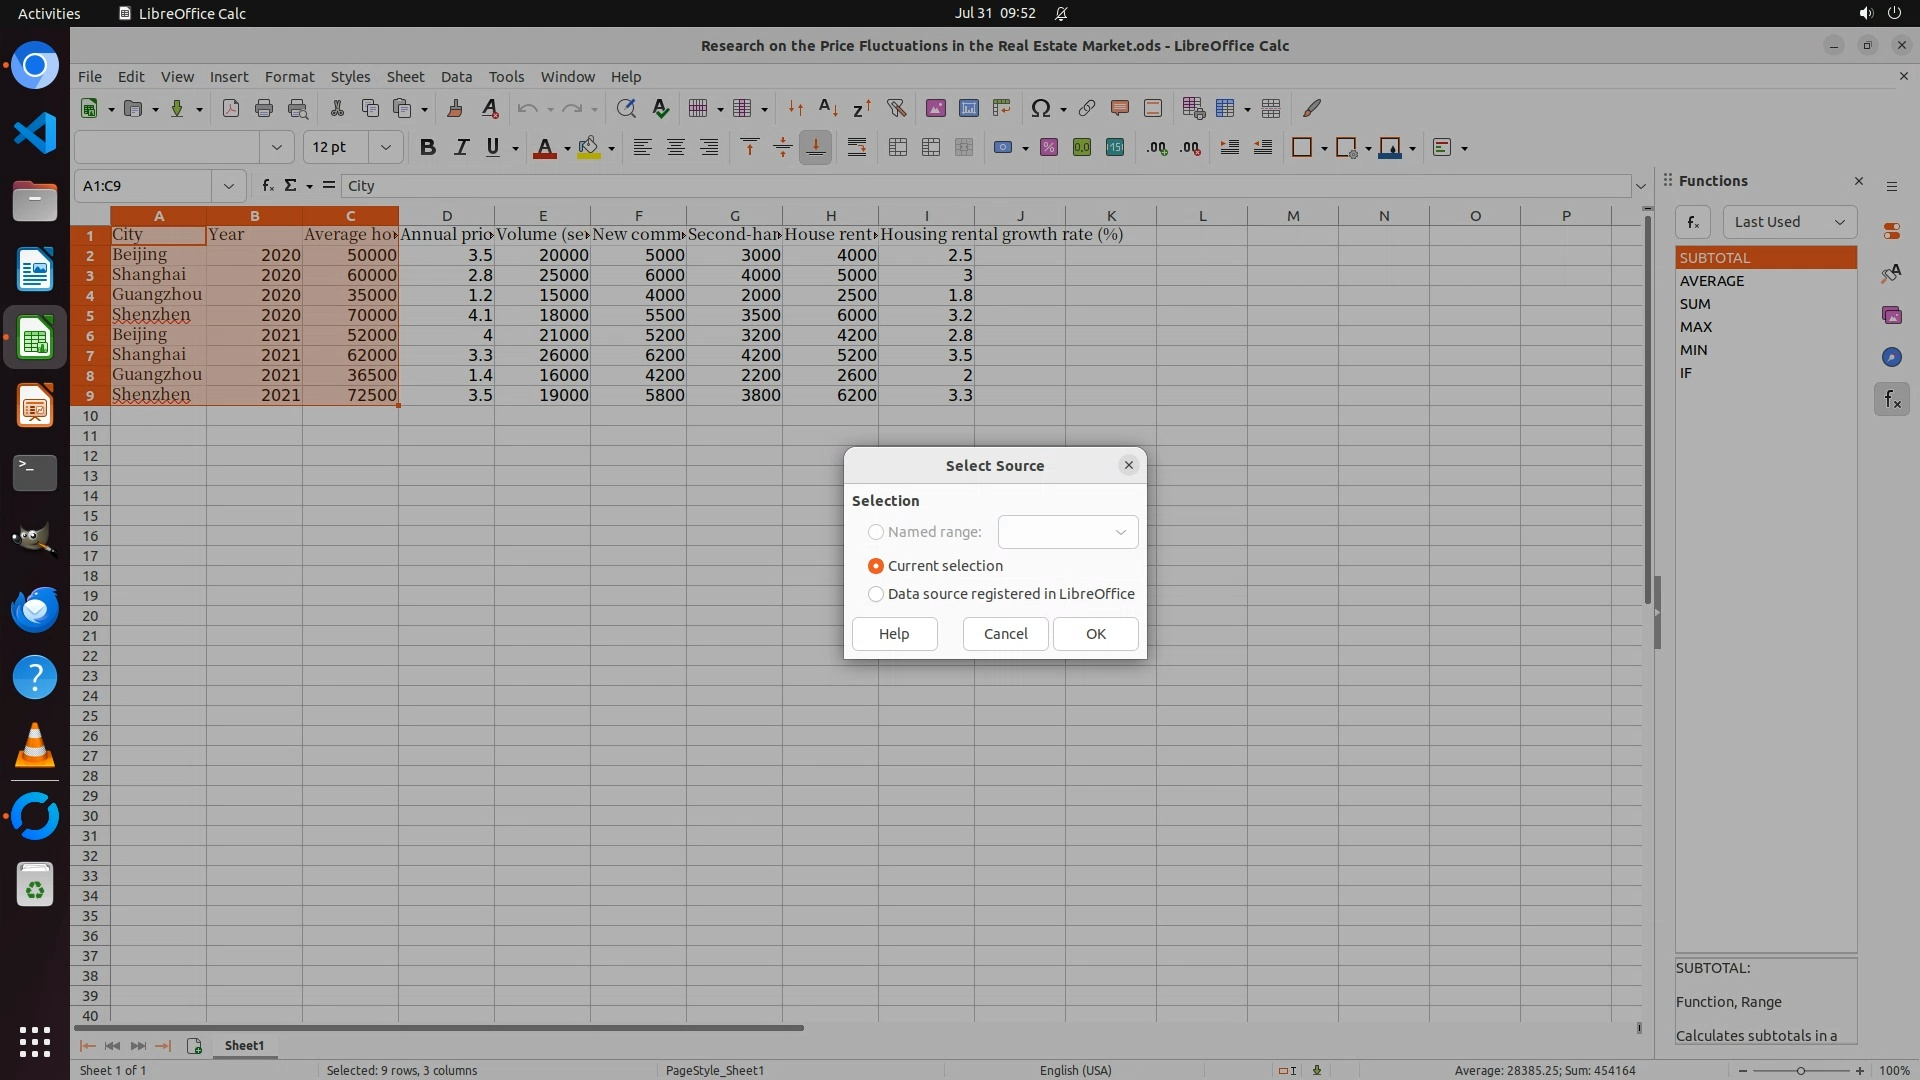
Task: Open the Data menu
Action: coord(456,77)
